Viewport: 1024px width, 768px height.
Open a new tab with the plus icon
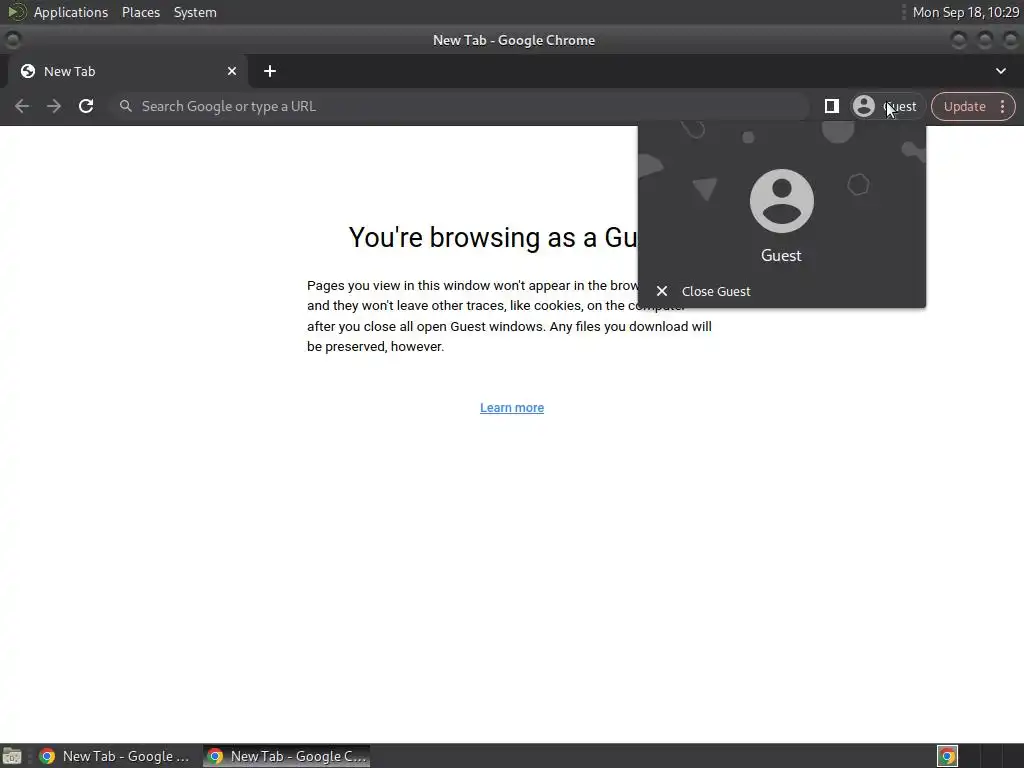tap(270, 71)
